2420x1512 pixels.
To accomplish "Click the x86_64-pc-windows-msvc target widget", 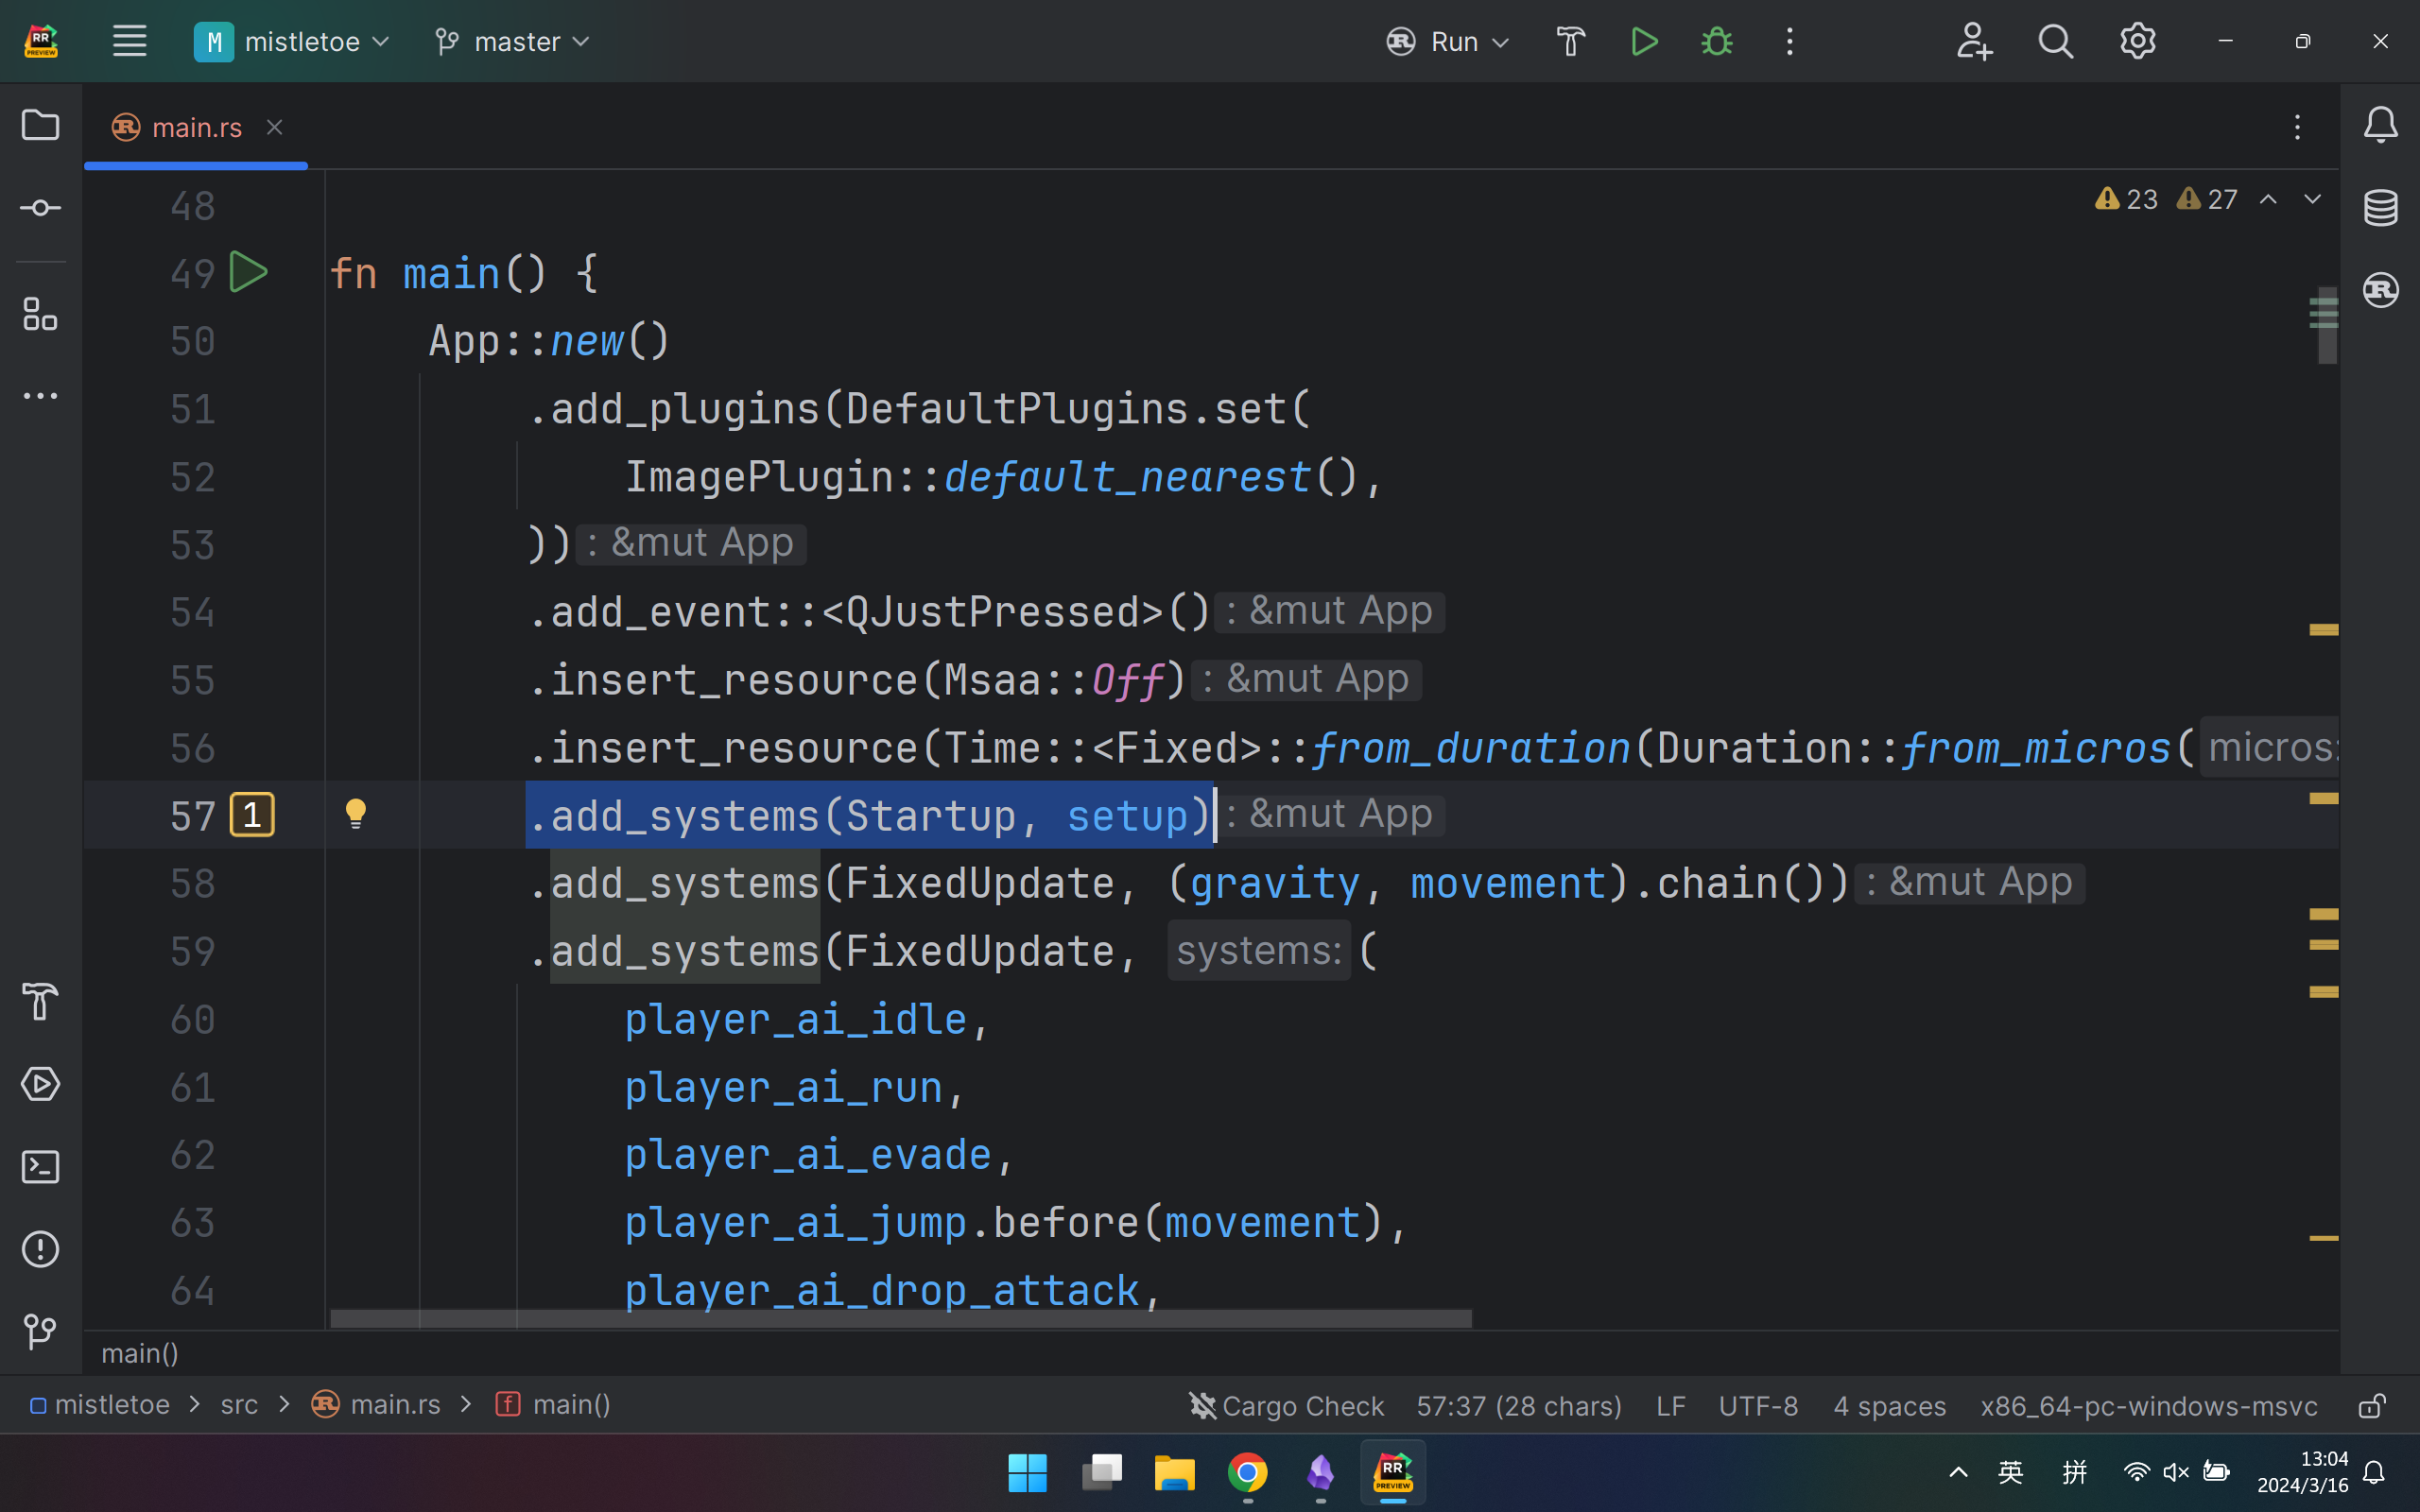I will pyautogui.click(x=2148, y=1405).
